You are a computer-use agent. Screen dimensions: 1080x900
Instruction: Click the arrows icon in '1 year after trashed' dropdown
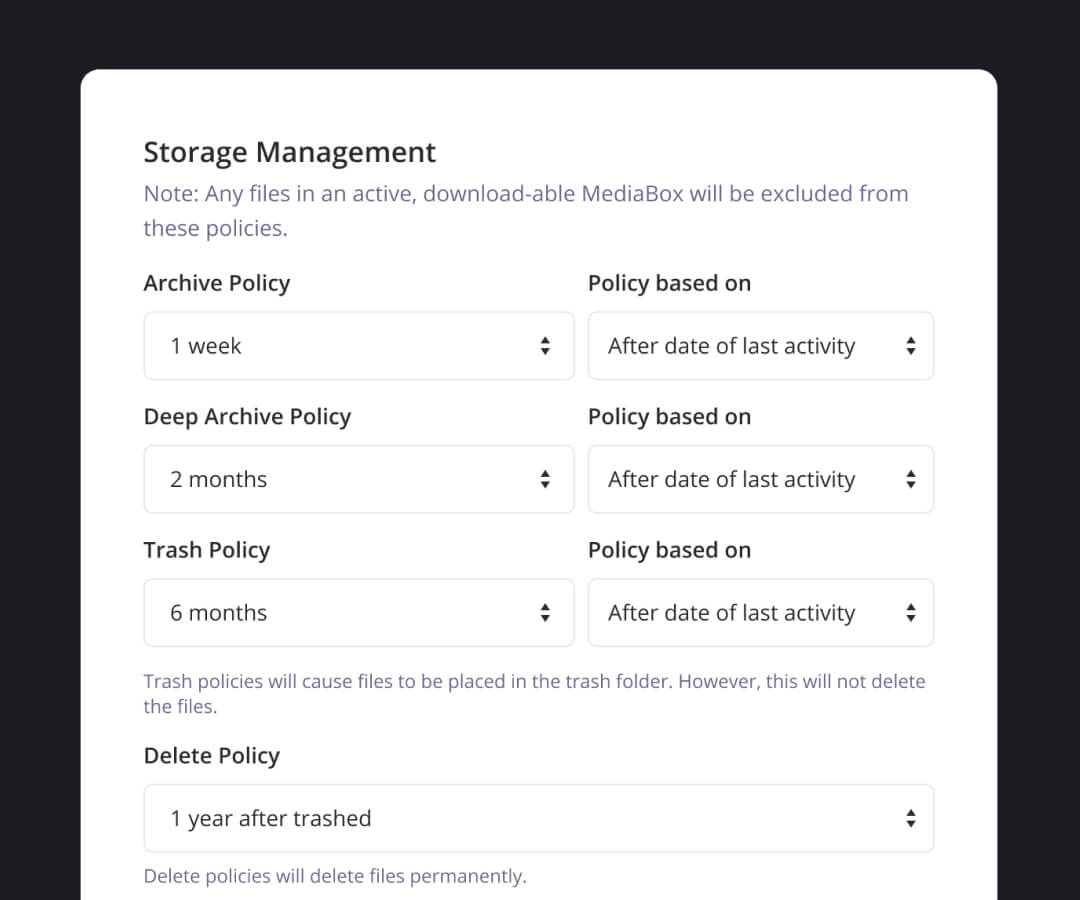pos(910,818)
